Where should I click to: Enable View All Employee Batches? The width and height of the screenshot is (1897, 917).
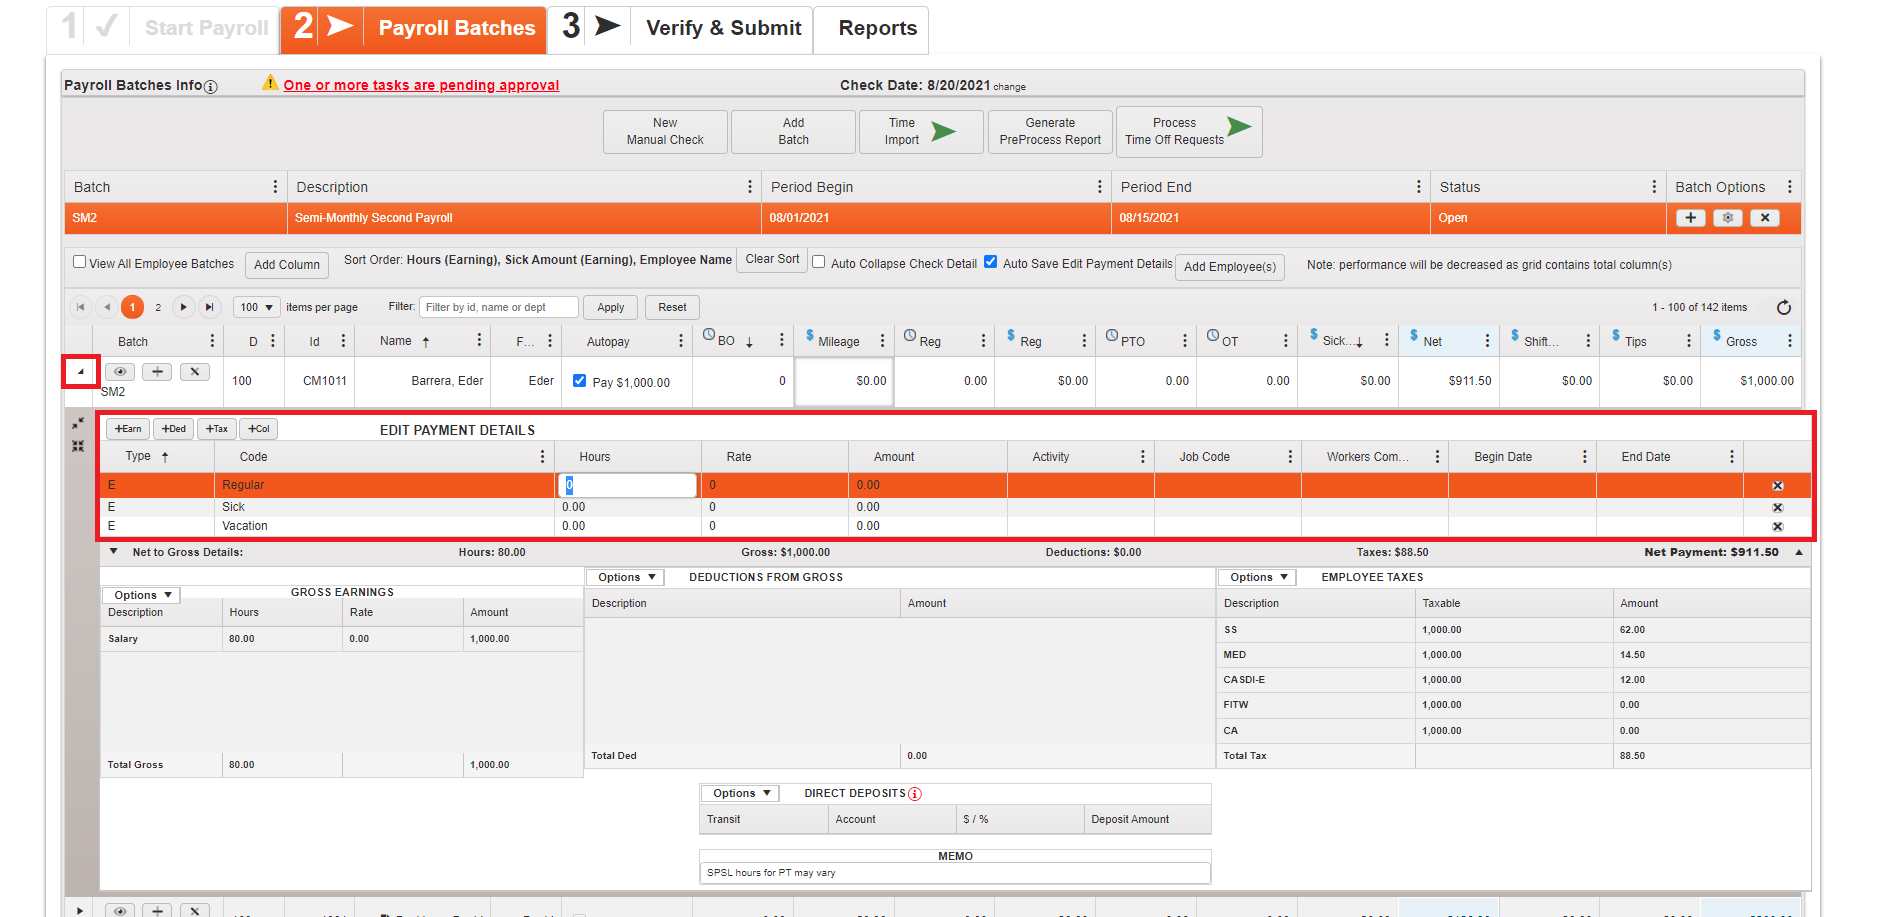click(79, 262)
